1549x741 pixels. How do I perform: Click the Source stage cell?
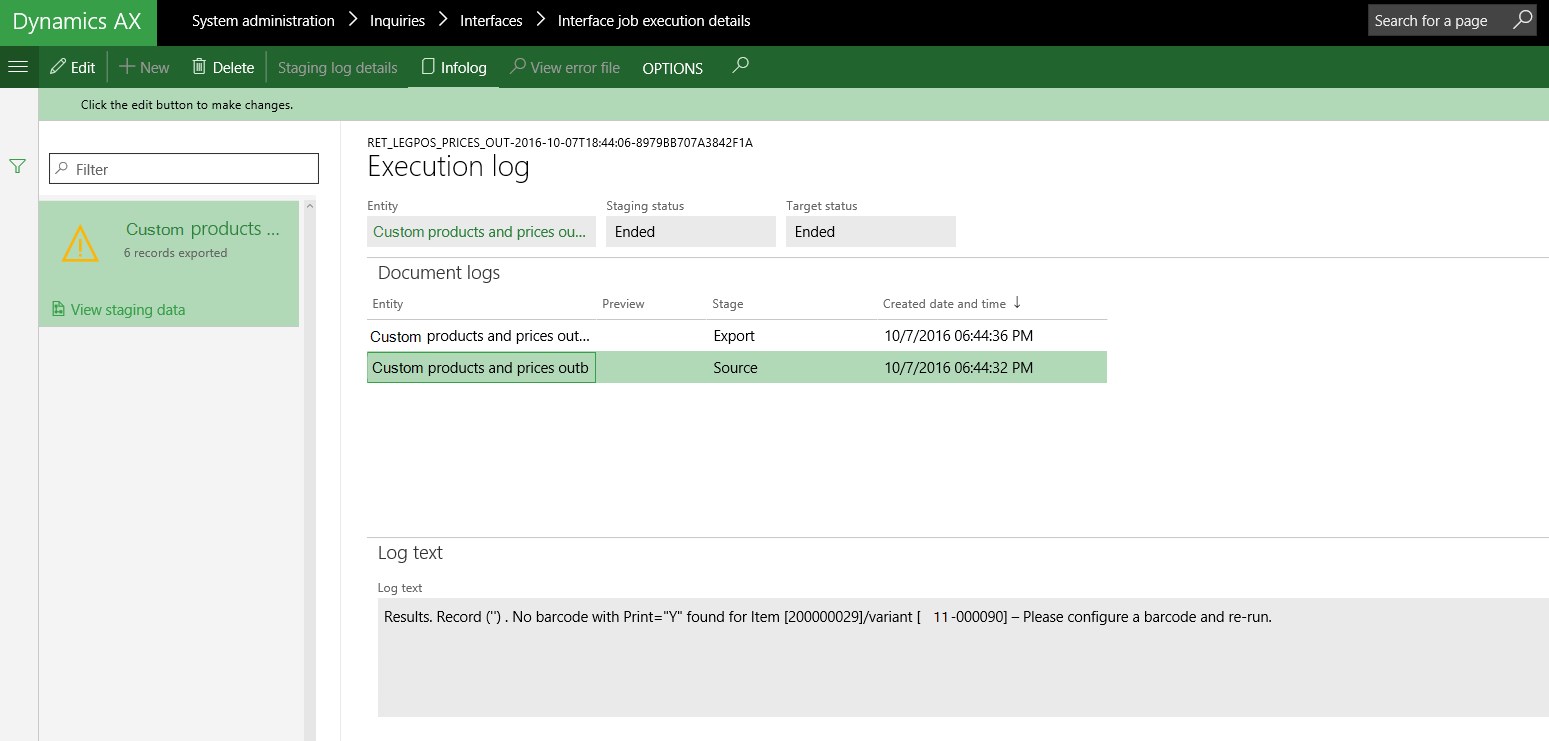(735, 368)
